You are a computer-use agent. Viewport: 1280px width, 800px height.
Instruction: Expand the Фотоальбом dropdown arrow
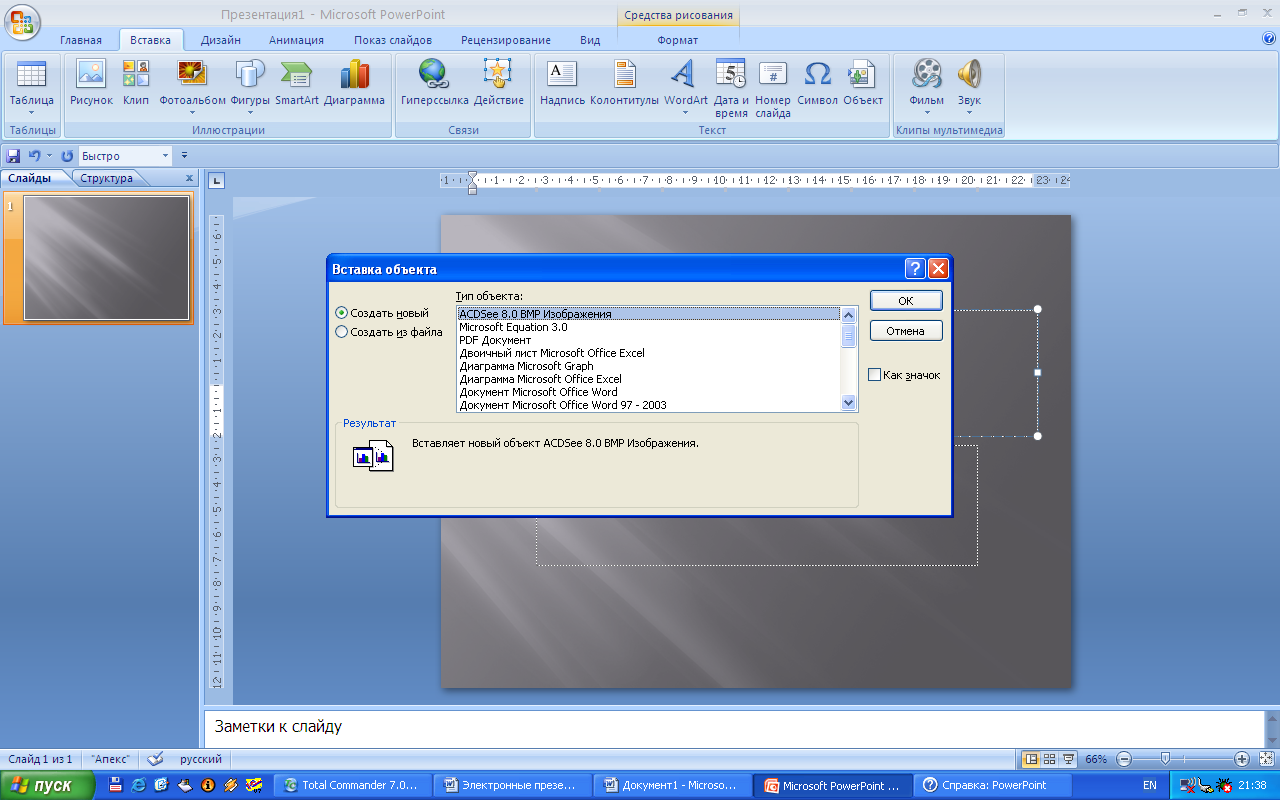tap(192, 113)
